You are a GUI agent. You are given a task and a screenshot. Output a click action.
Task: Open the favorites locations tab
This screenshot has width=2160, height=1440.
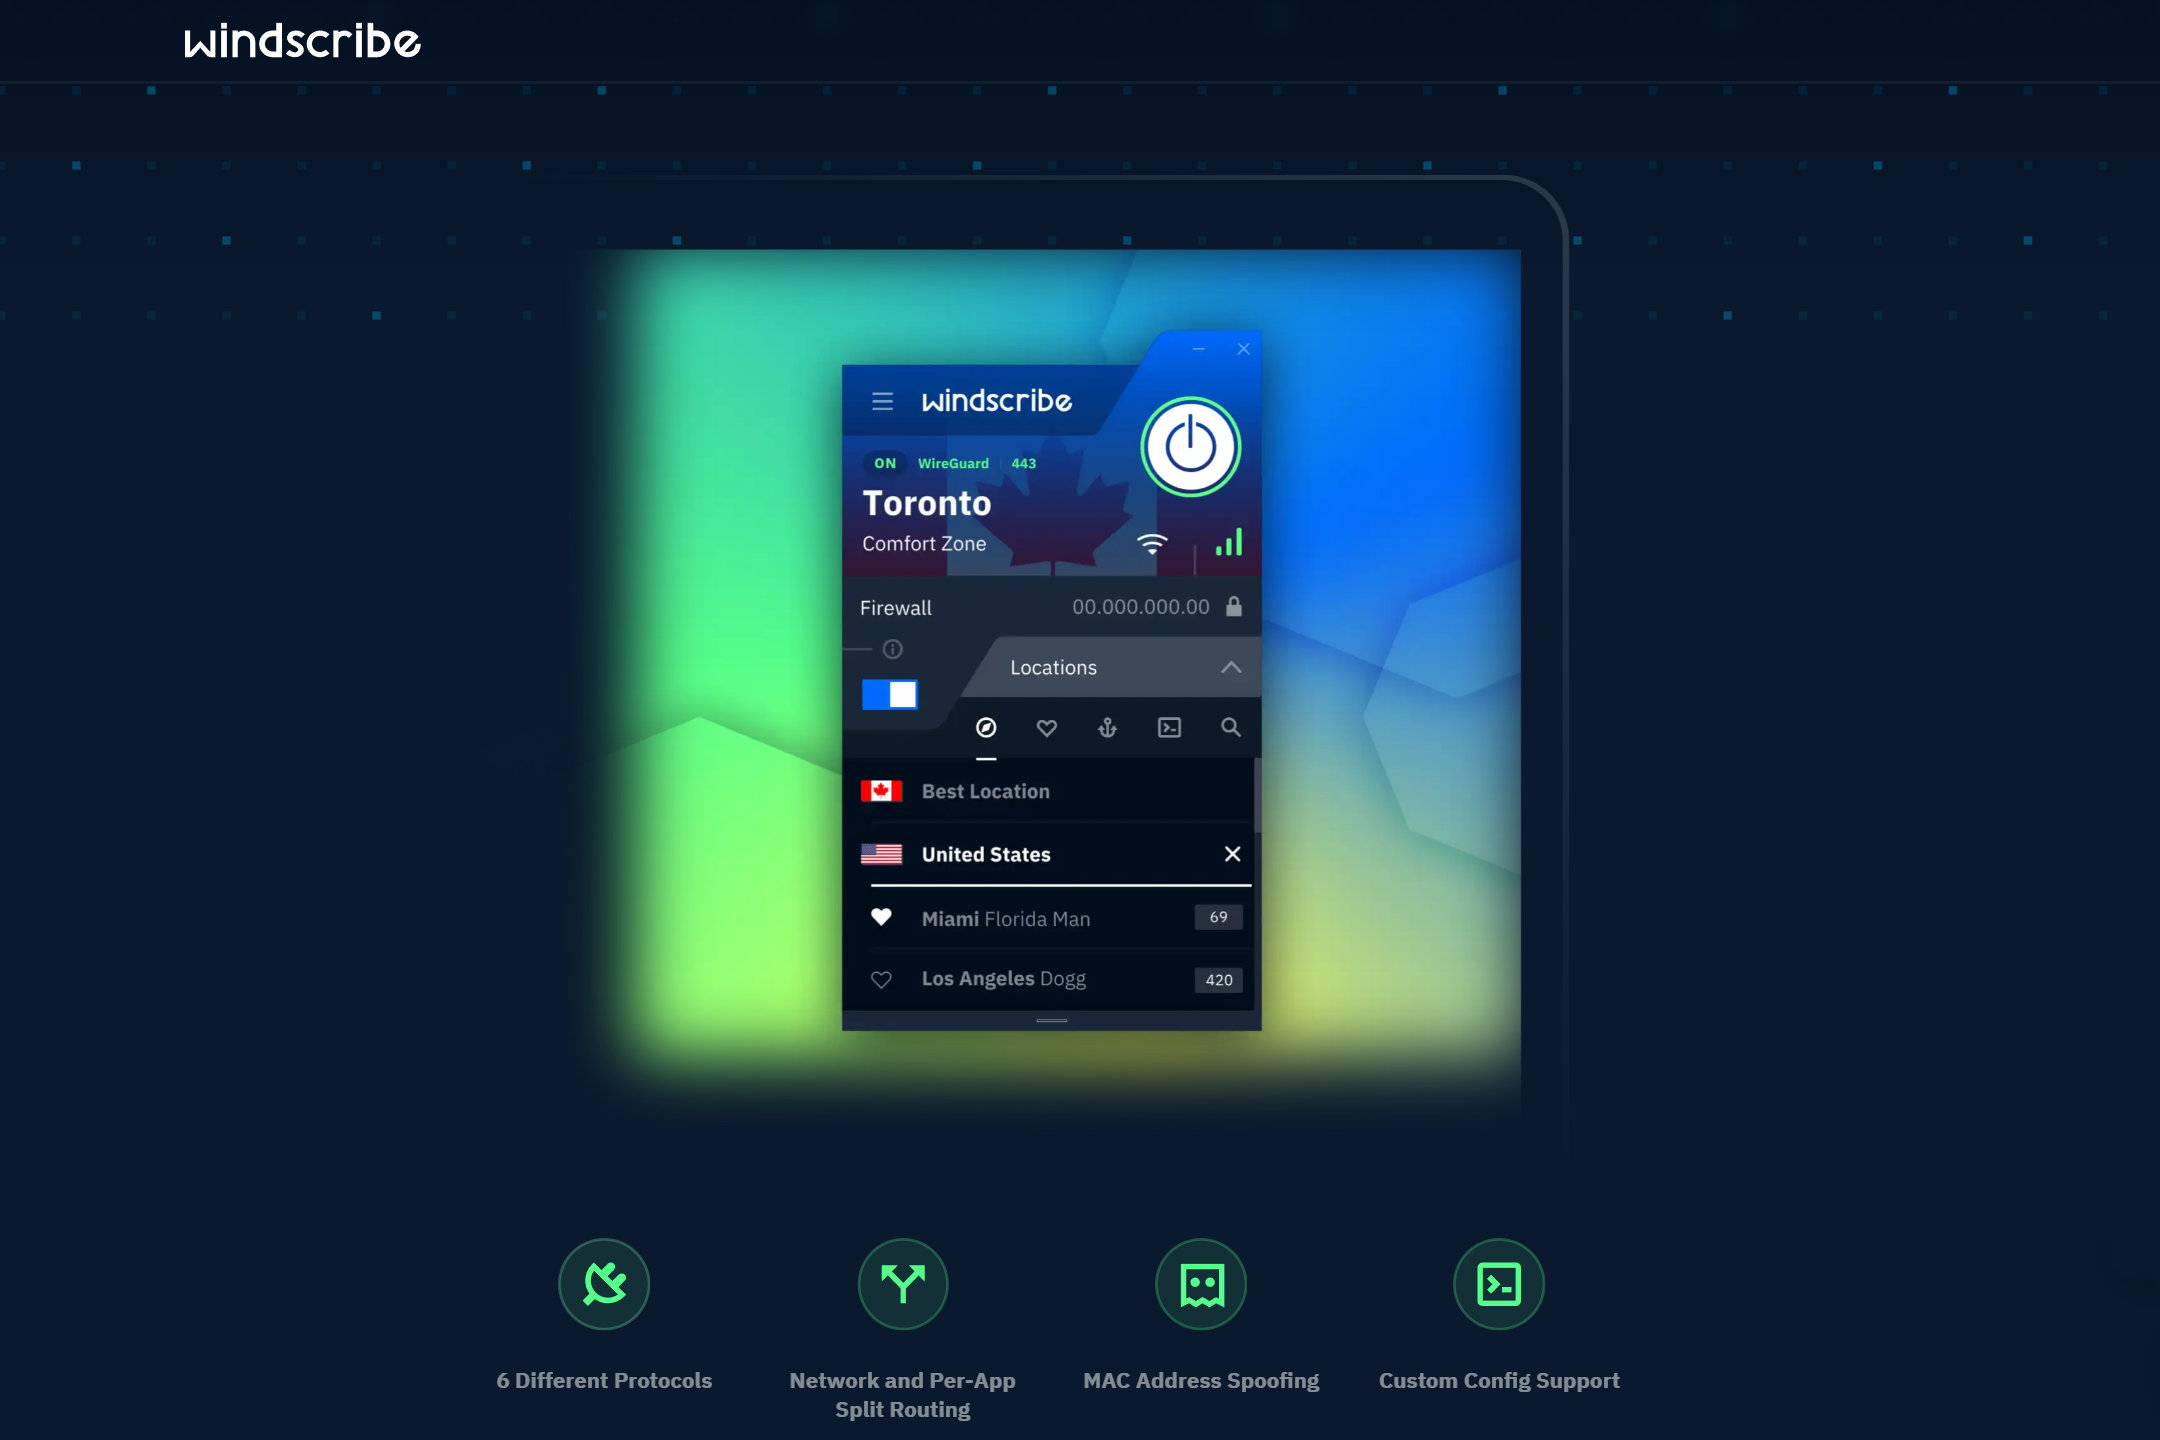coord(1046,728)
